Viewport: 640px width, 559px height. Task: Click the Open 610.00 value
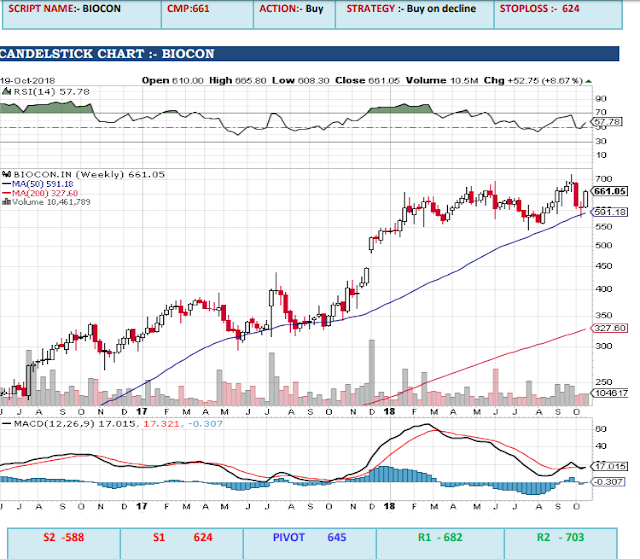tap(172, 81)
